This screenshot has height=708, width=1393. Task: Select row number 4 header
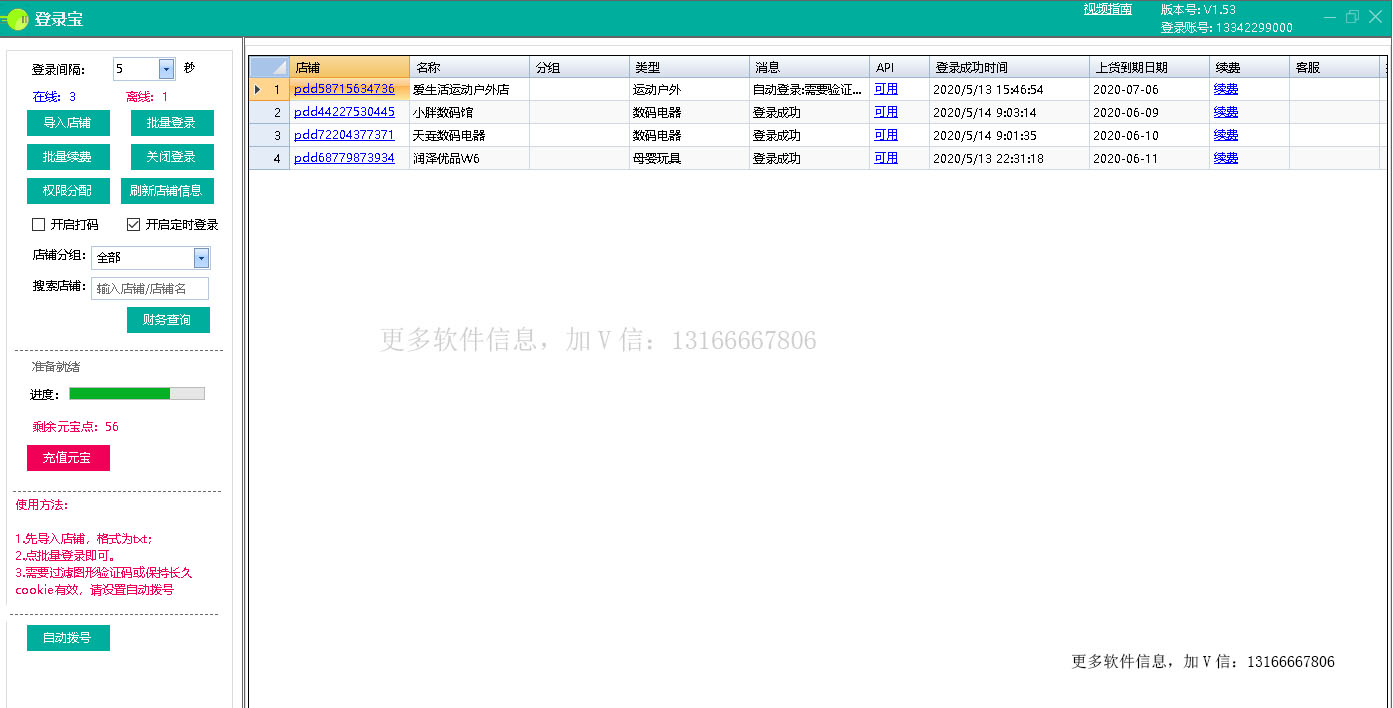tap(269, 158)
